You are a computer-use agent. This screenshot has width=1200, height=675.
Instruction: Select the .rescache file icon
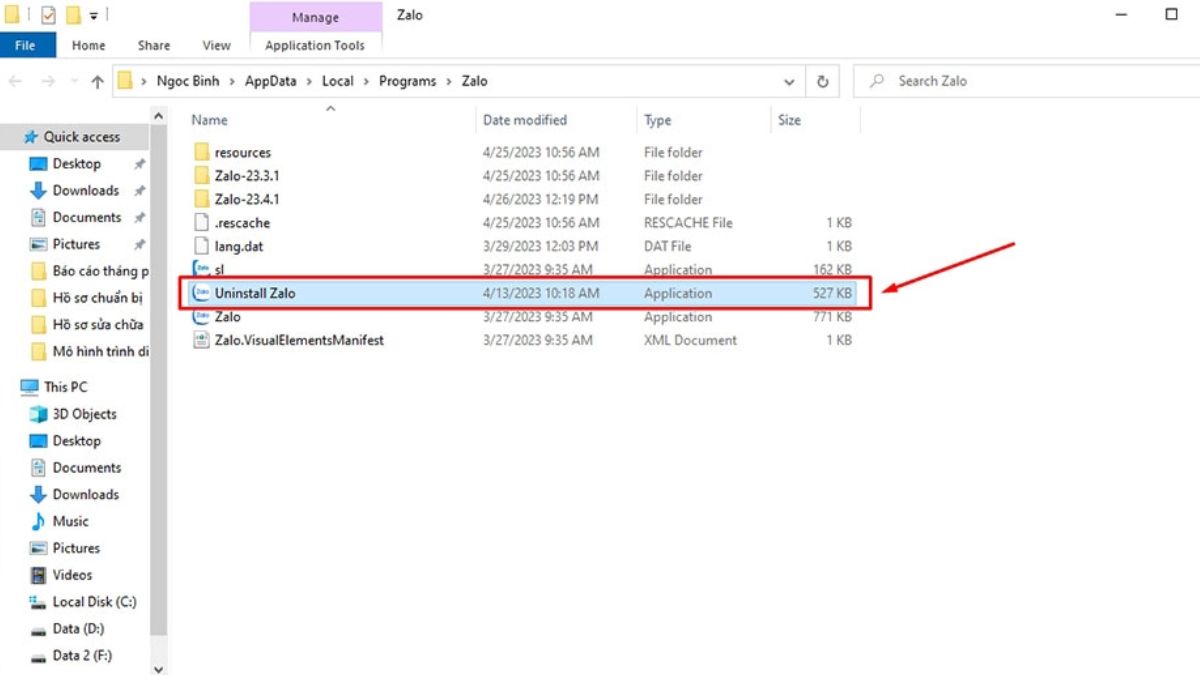pyautogui.click(x=200, y=223)
